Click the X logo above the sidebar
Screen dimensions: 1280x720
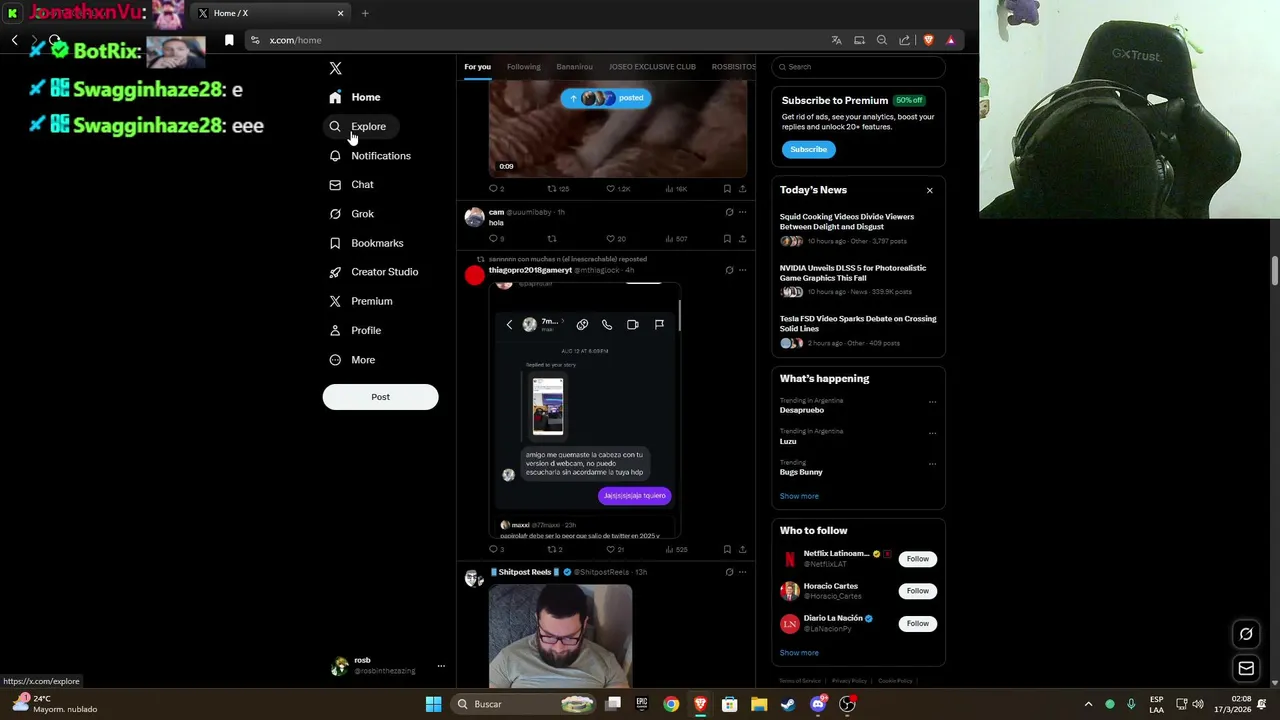pos(335,68)
